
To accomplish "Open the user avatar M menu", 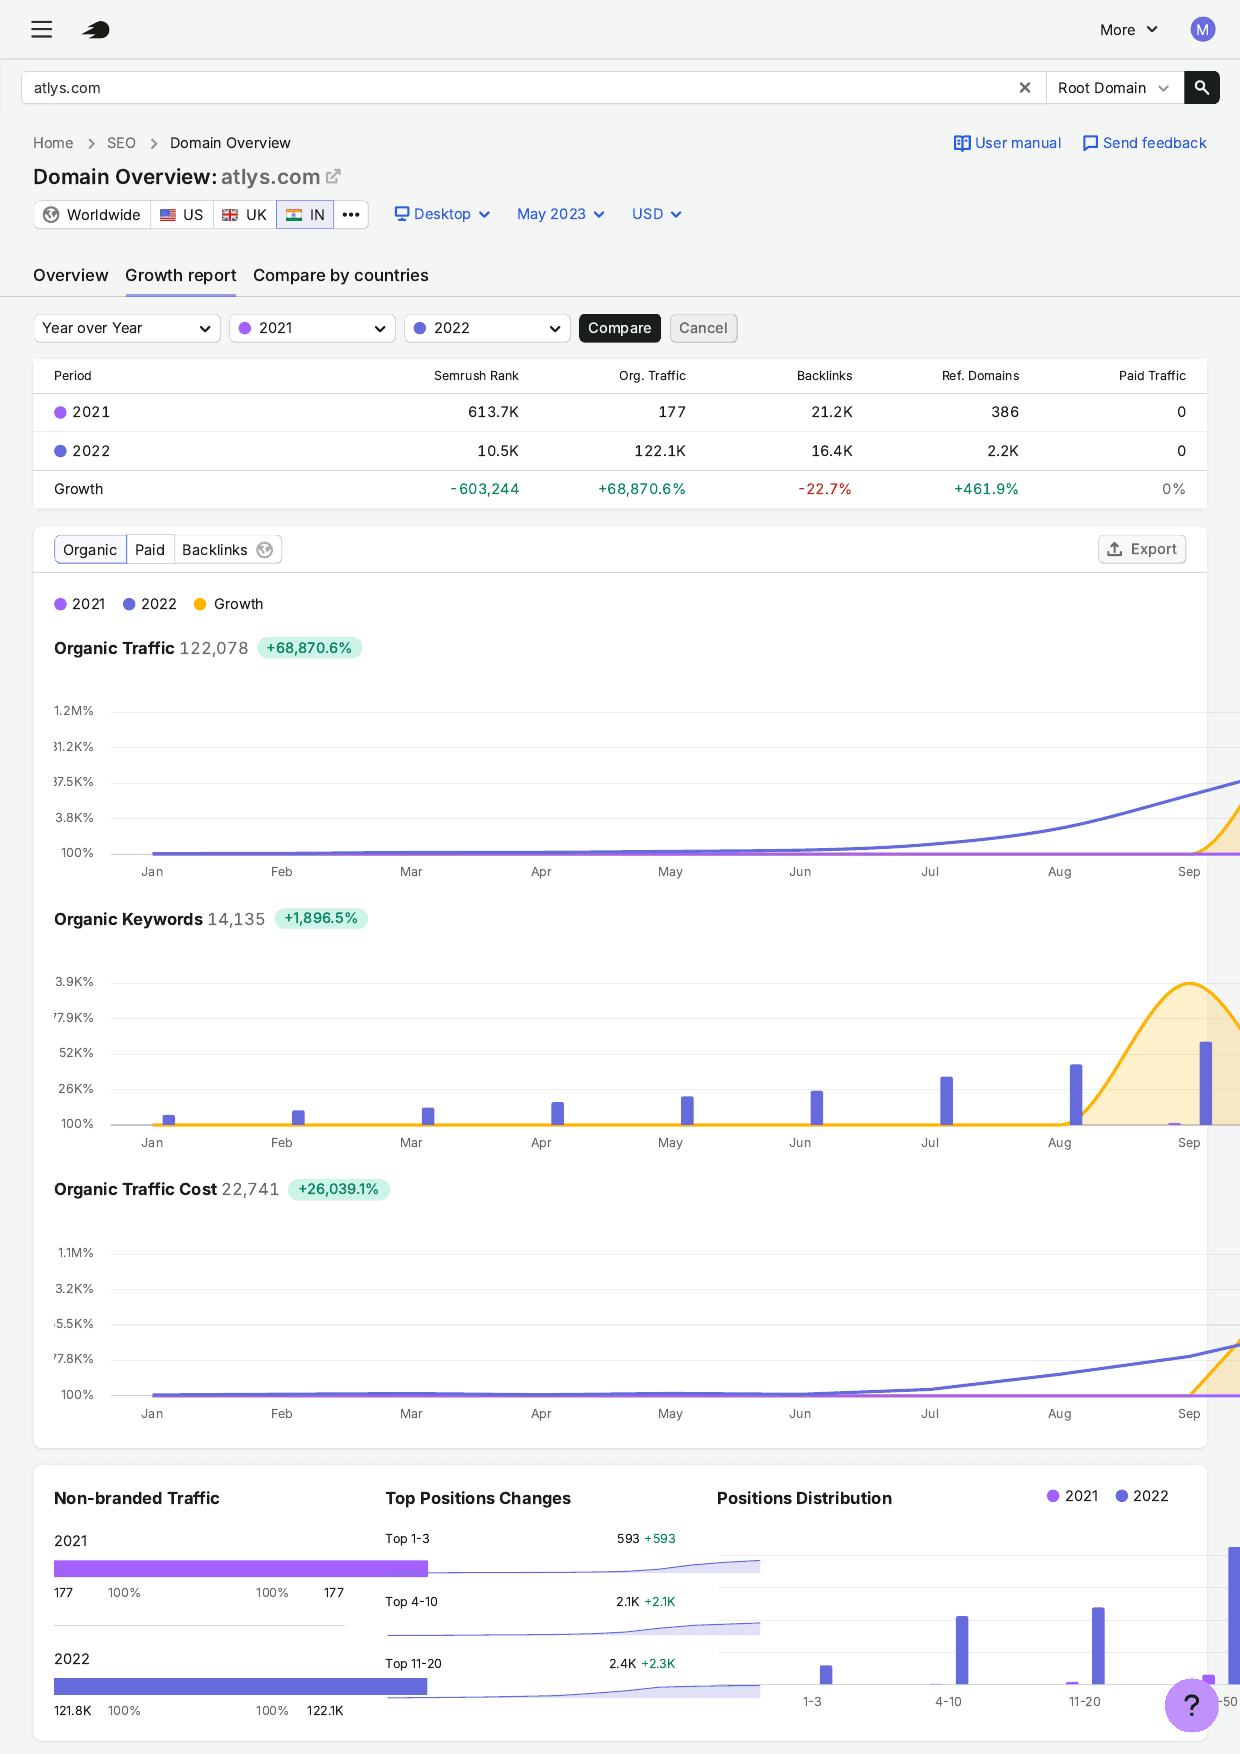I will click(1202, 30).
